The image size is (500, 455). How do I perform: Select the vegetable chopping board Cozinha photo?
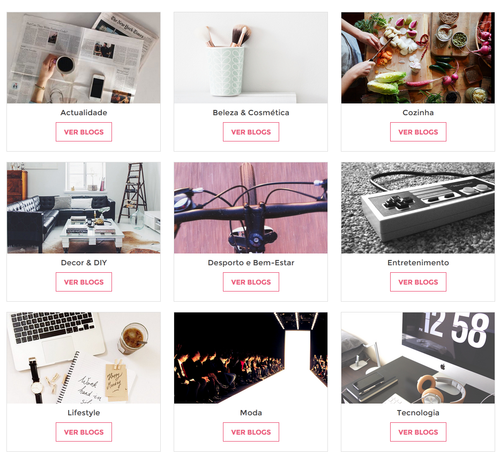point(418,58)
